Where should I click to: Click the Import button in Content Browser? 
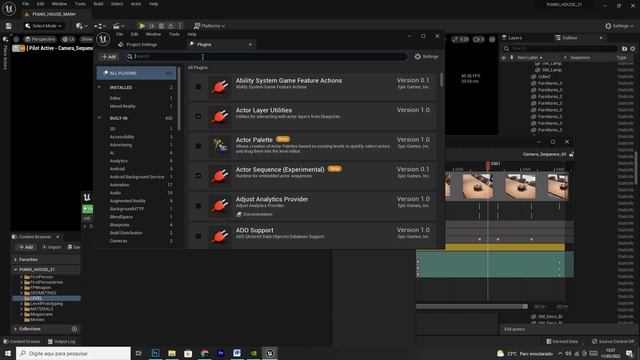[x=51, y=247]
